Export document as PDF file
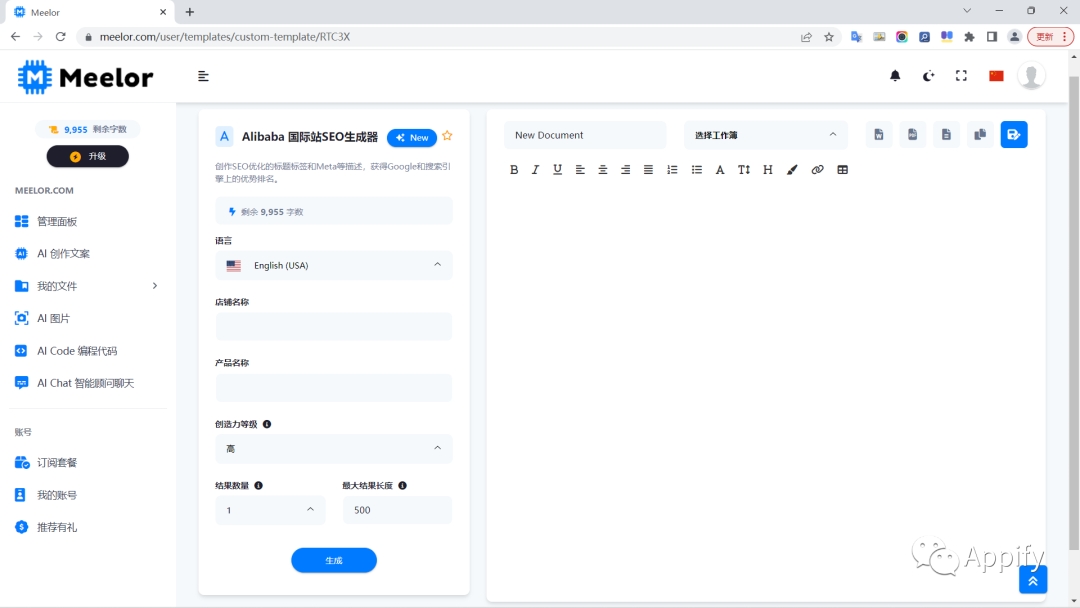The height and width of the screenshot is (608, 1080). point(913,135)
